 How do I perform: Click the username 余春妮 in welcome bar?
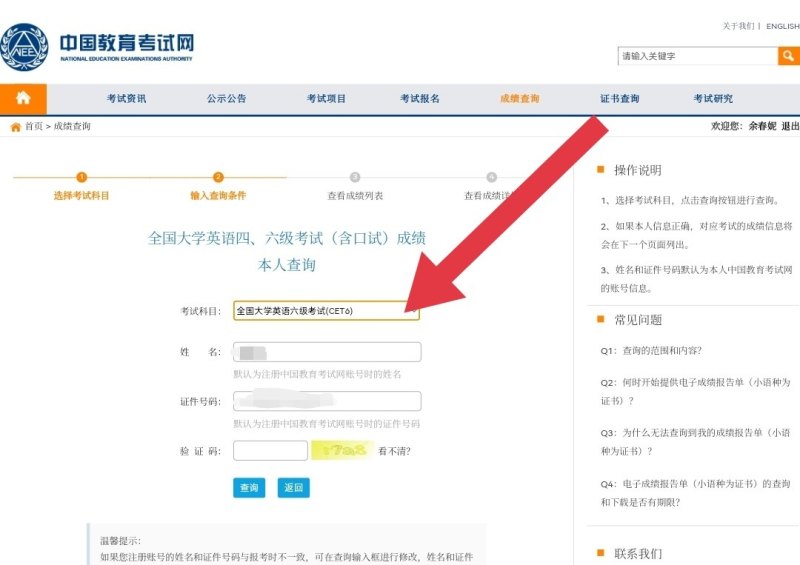pos(762,126)
